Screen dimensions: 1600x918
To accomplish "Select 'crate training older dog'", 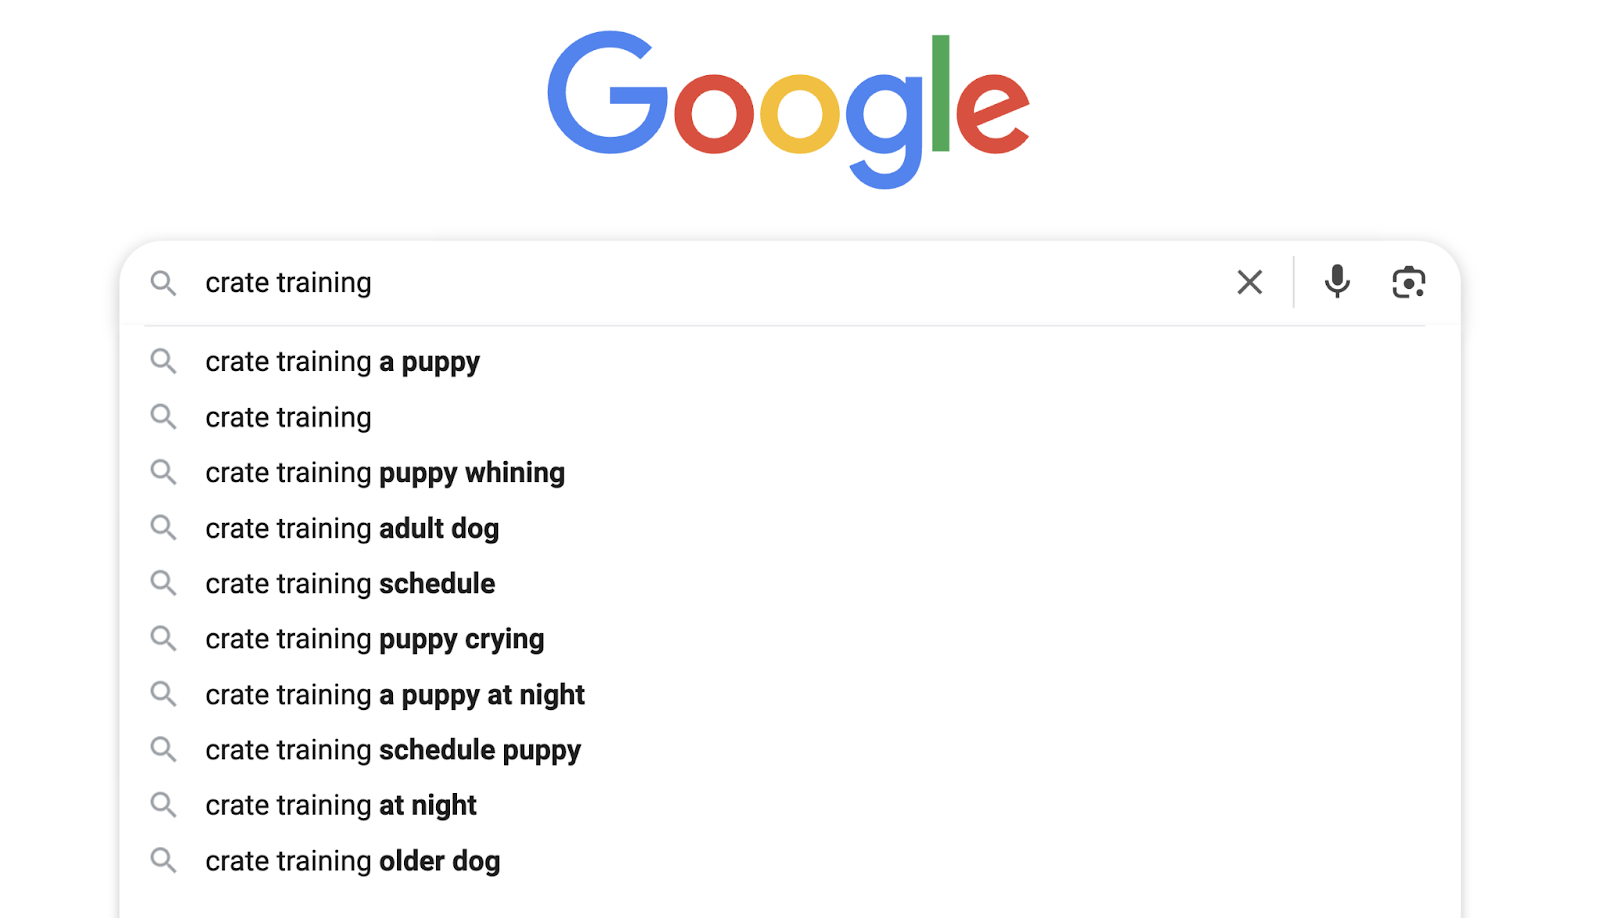I will 353,860.
